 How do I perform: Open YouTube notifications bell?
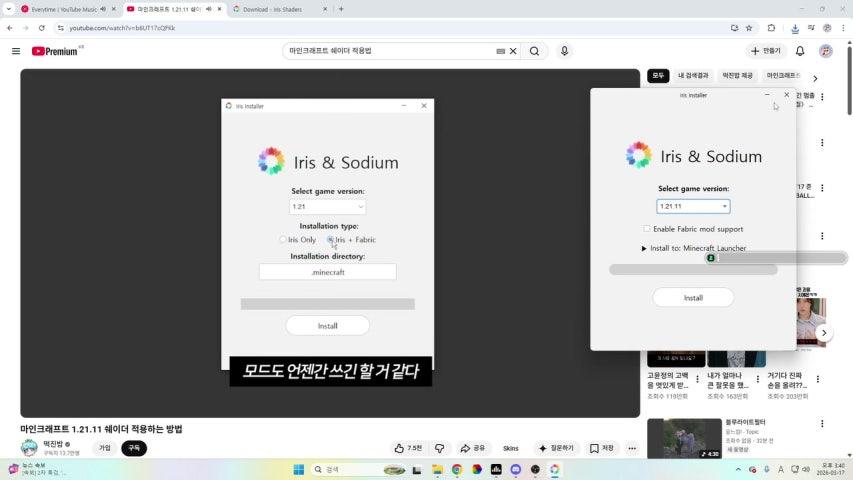pos(800,51)
